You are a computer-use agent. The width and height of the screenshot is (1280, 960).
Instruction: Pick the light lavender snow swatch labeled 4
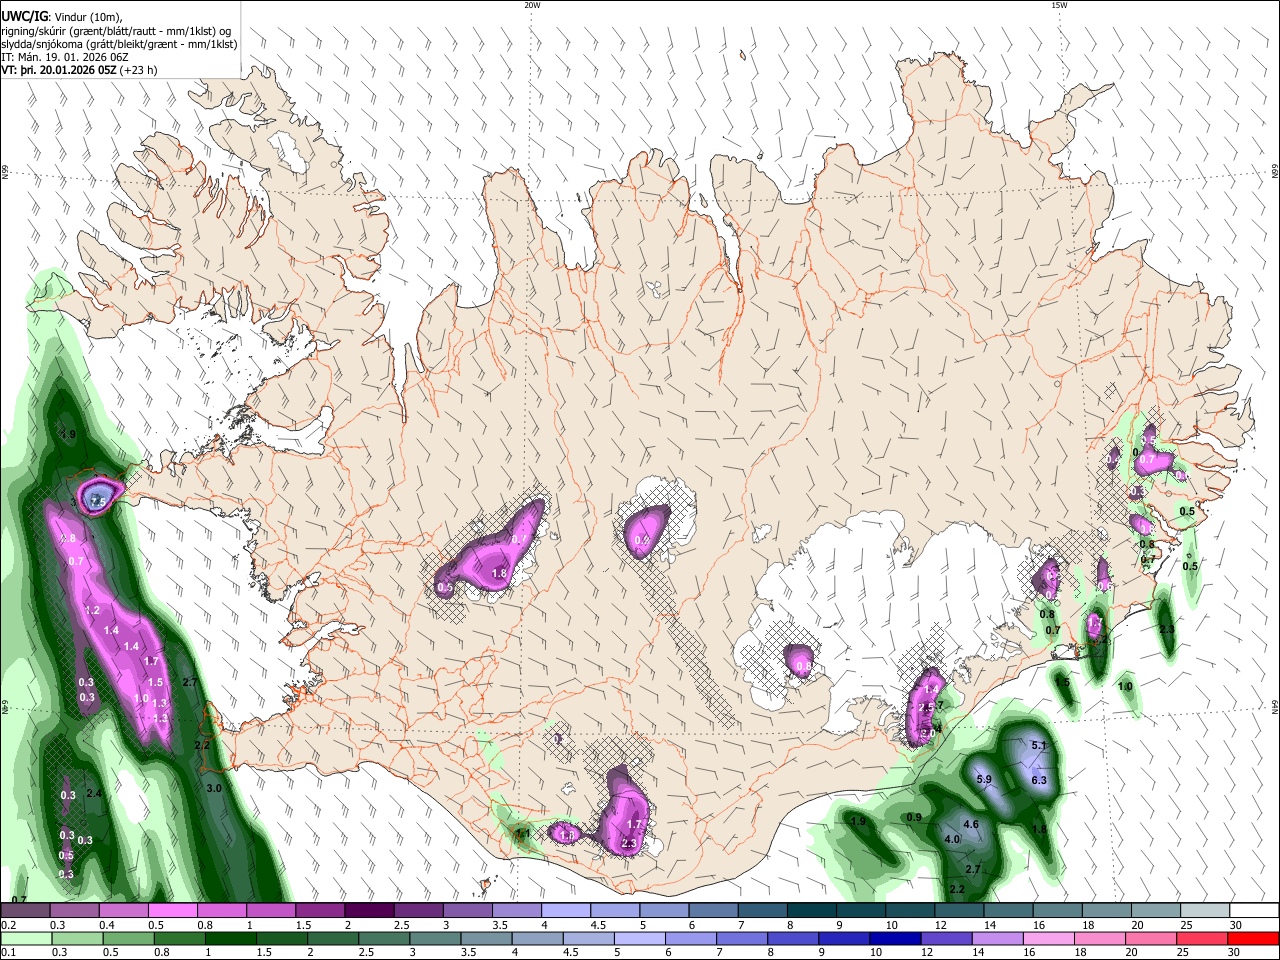pyautogui.click(x=565, y=910)
